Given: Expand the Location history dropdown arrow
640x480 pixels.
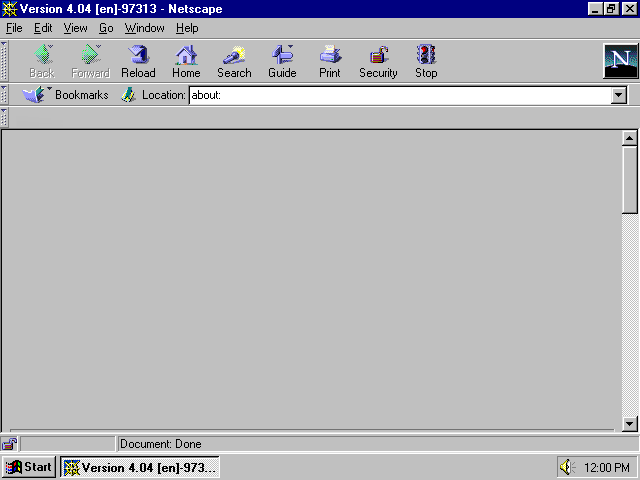Looking at the screenshot, I should 619,95.
